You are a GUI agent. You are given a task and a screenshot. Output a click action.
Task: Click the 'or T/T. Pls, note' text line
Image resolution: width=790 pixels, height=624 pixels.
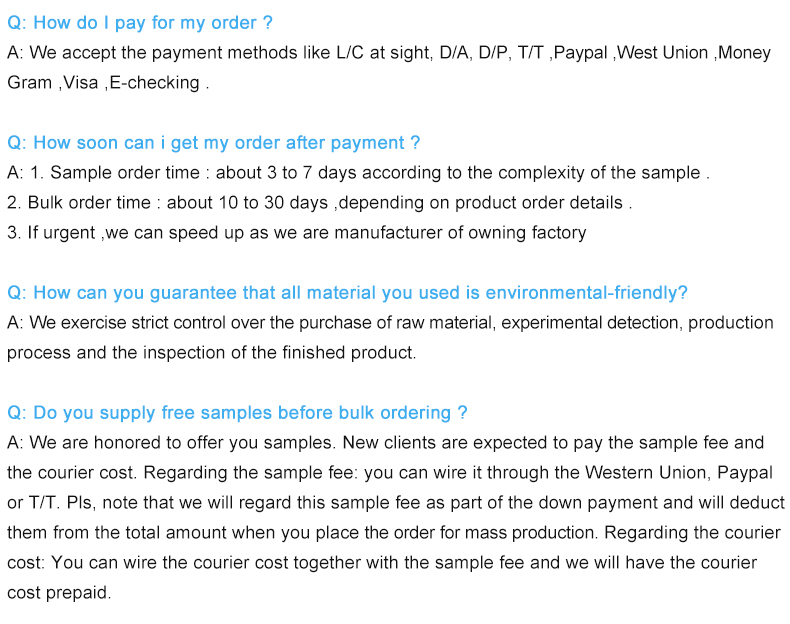pos(396,503)
